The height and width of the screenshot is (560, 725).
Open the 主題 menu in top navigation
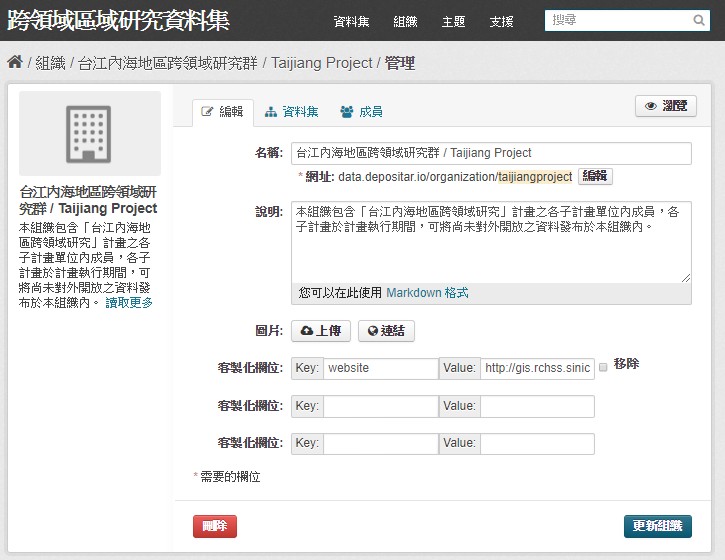pos(453,21)
